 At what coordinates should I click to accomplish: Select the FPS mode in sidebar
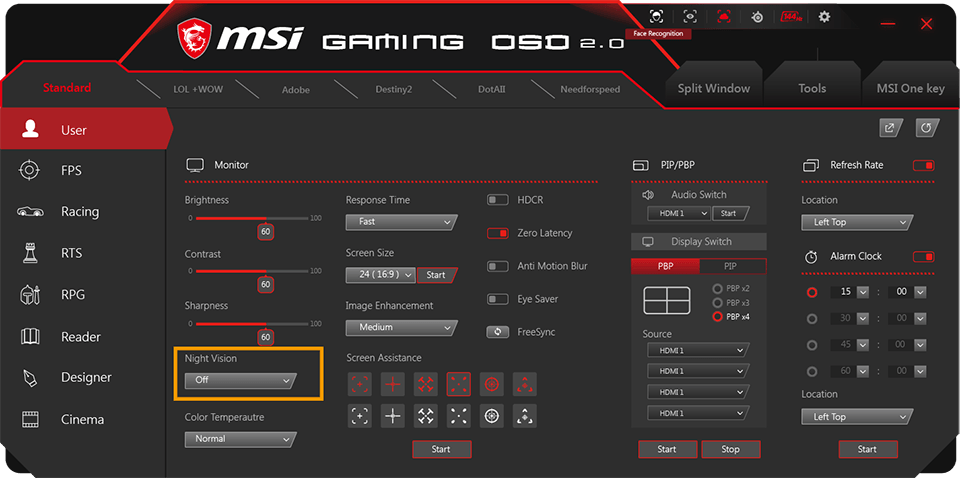70,171
